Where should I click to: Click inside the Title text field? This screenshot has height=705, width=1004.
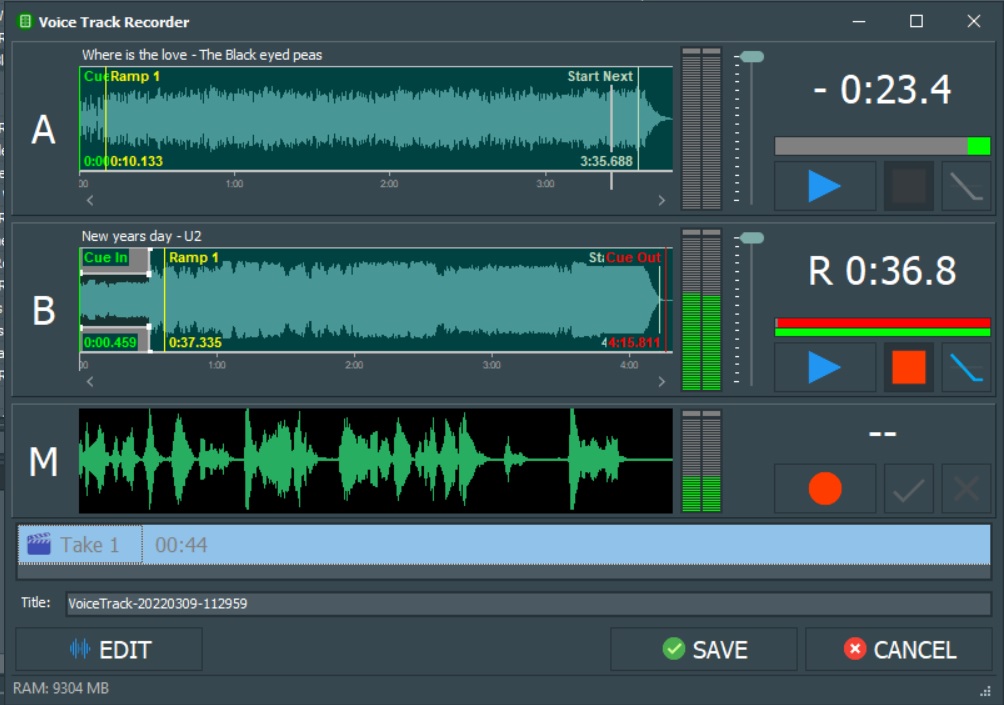pyautogui.click(x=528, y=604)
